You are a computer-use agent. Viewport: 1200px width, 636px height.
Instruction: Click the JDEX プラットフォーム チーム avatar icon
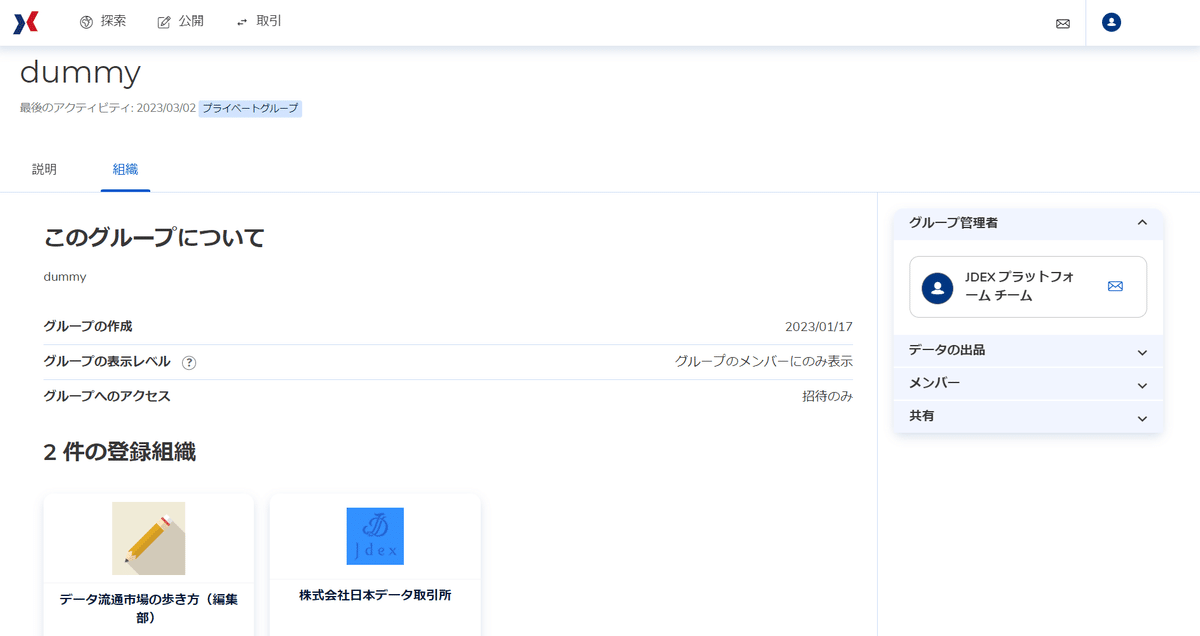(x=937, y=287)
